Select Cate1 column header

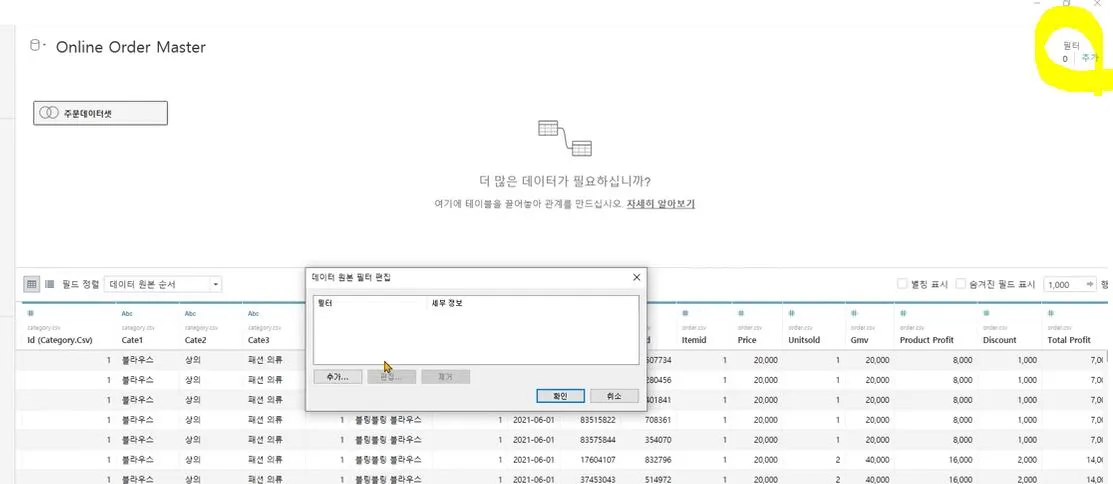[133, 340]
